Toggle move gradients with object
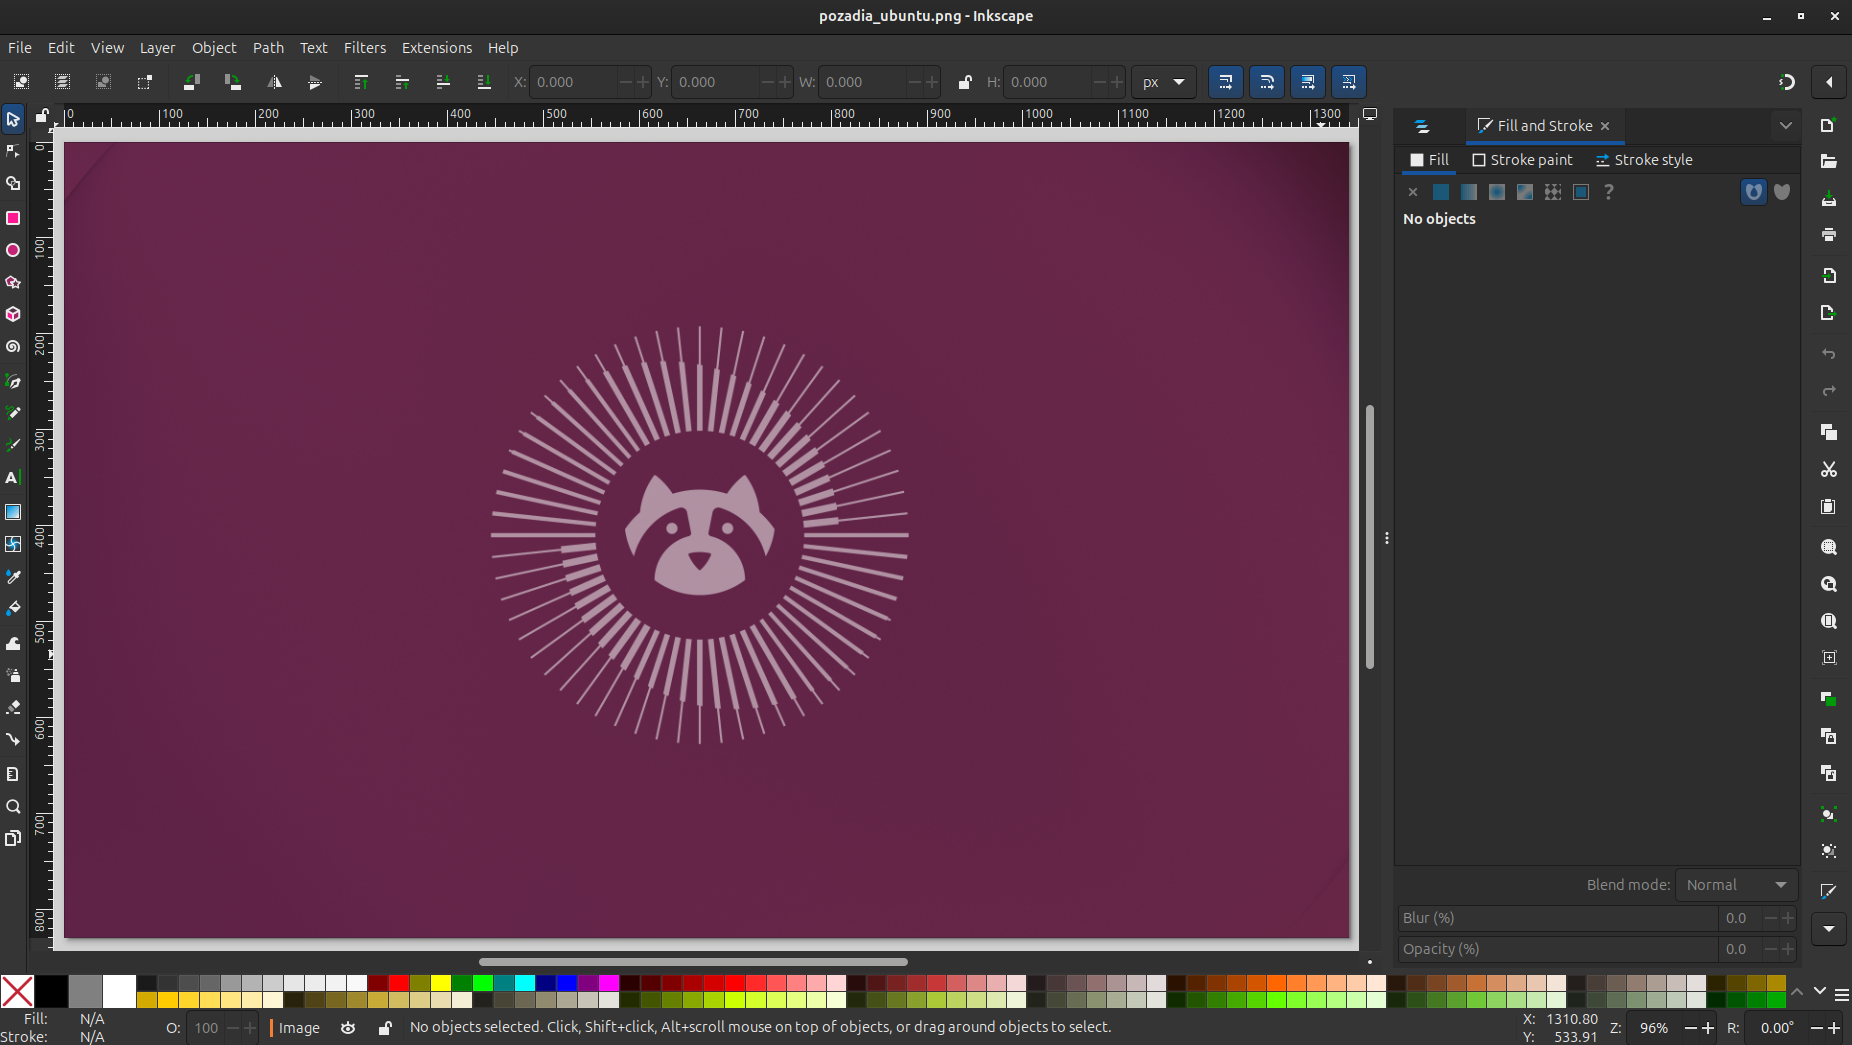This screenshot has height=1045, width=1852. (x=1308, y=82)
